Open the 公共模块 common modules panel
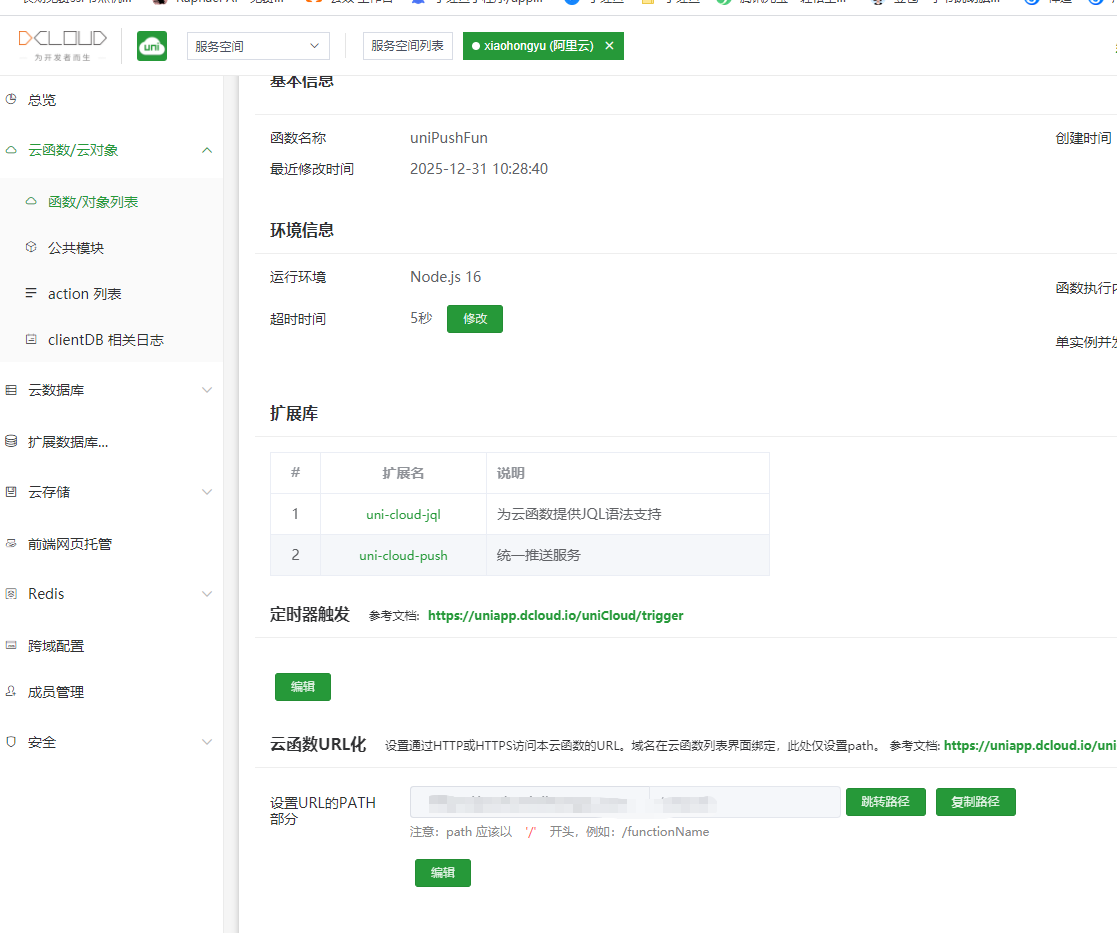 77,247
